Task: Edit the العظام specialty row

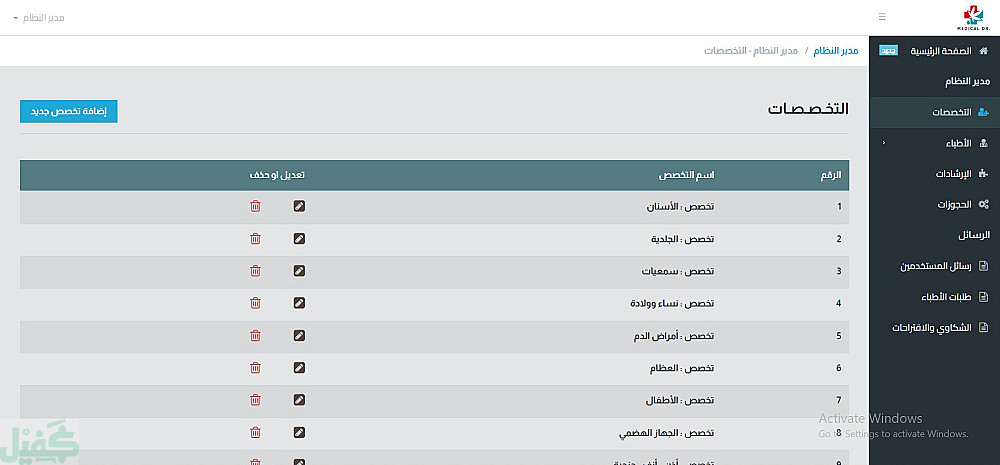Action: (299, 367)
